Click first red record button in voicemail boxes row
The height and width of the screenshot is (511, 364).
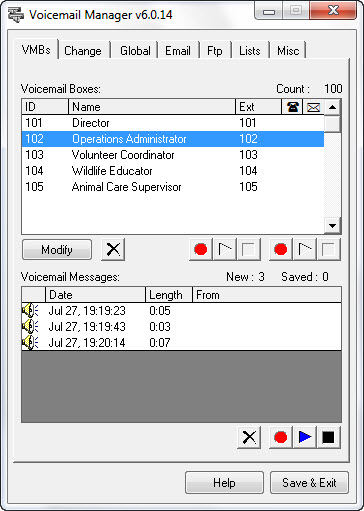[201, 249]
